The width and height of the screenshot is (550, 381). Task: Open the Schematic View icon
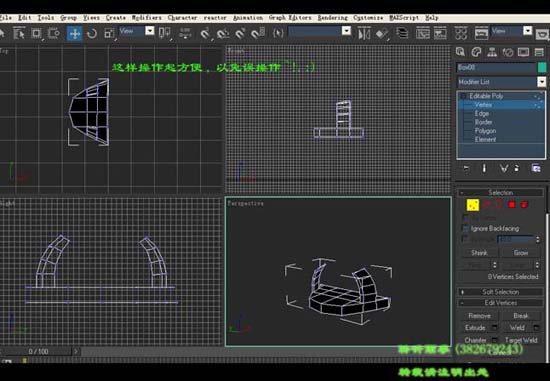coord(440,34)
